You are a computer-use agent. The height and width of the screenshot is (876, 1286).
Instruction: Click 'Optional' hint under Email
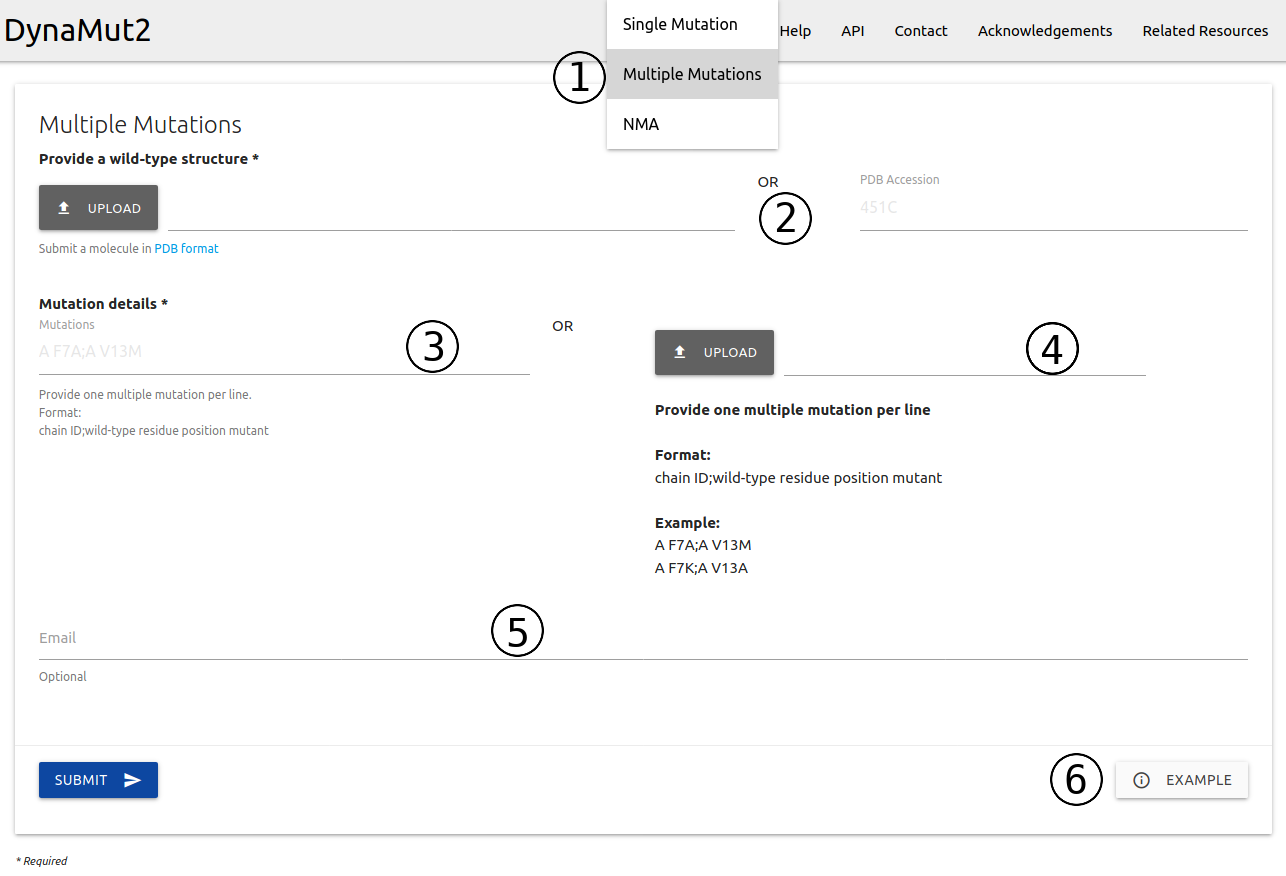(x=63, y=677)
